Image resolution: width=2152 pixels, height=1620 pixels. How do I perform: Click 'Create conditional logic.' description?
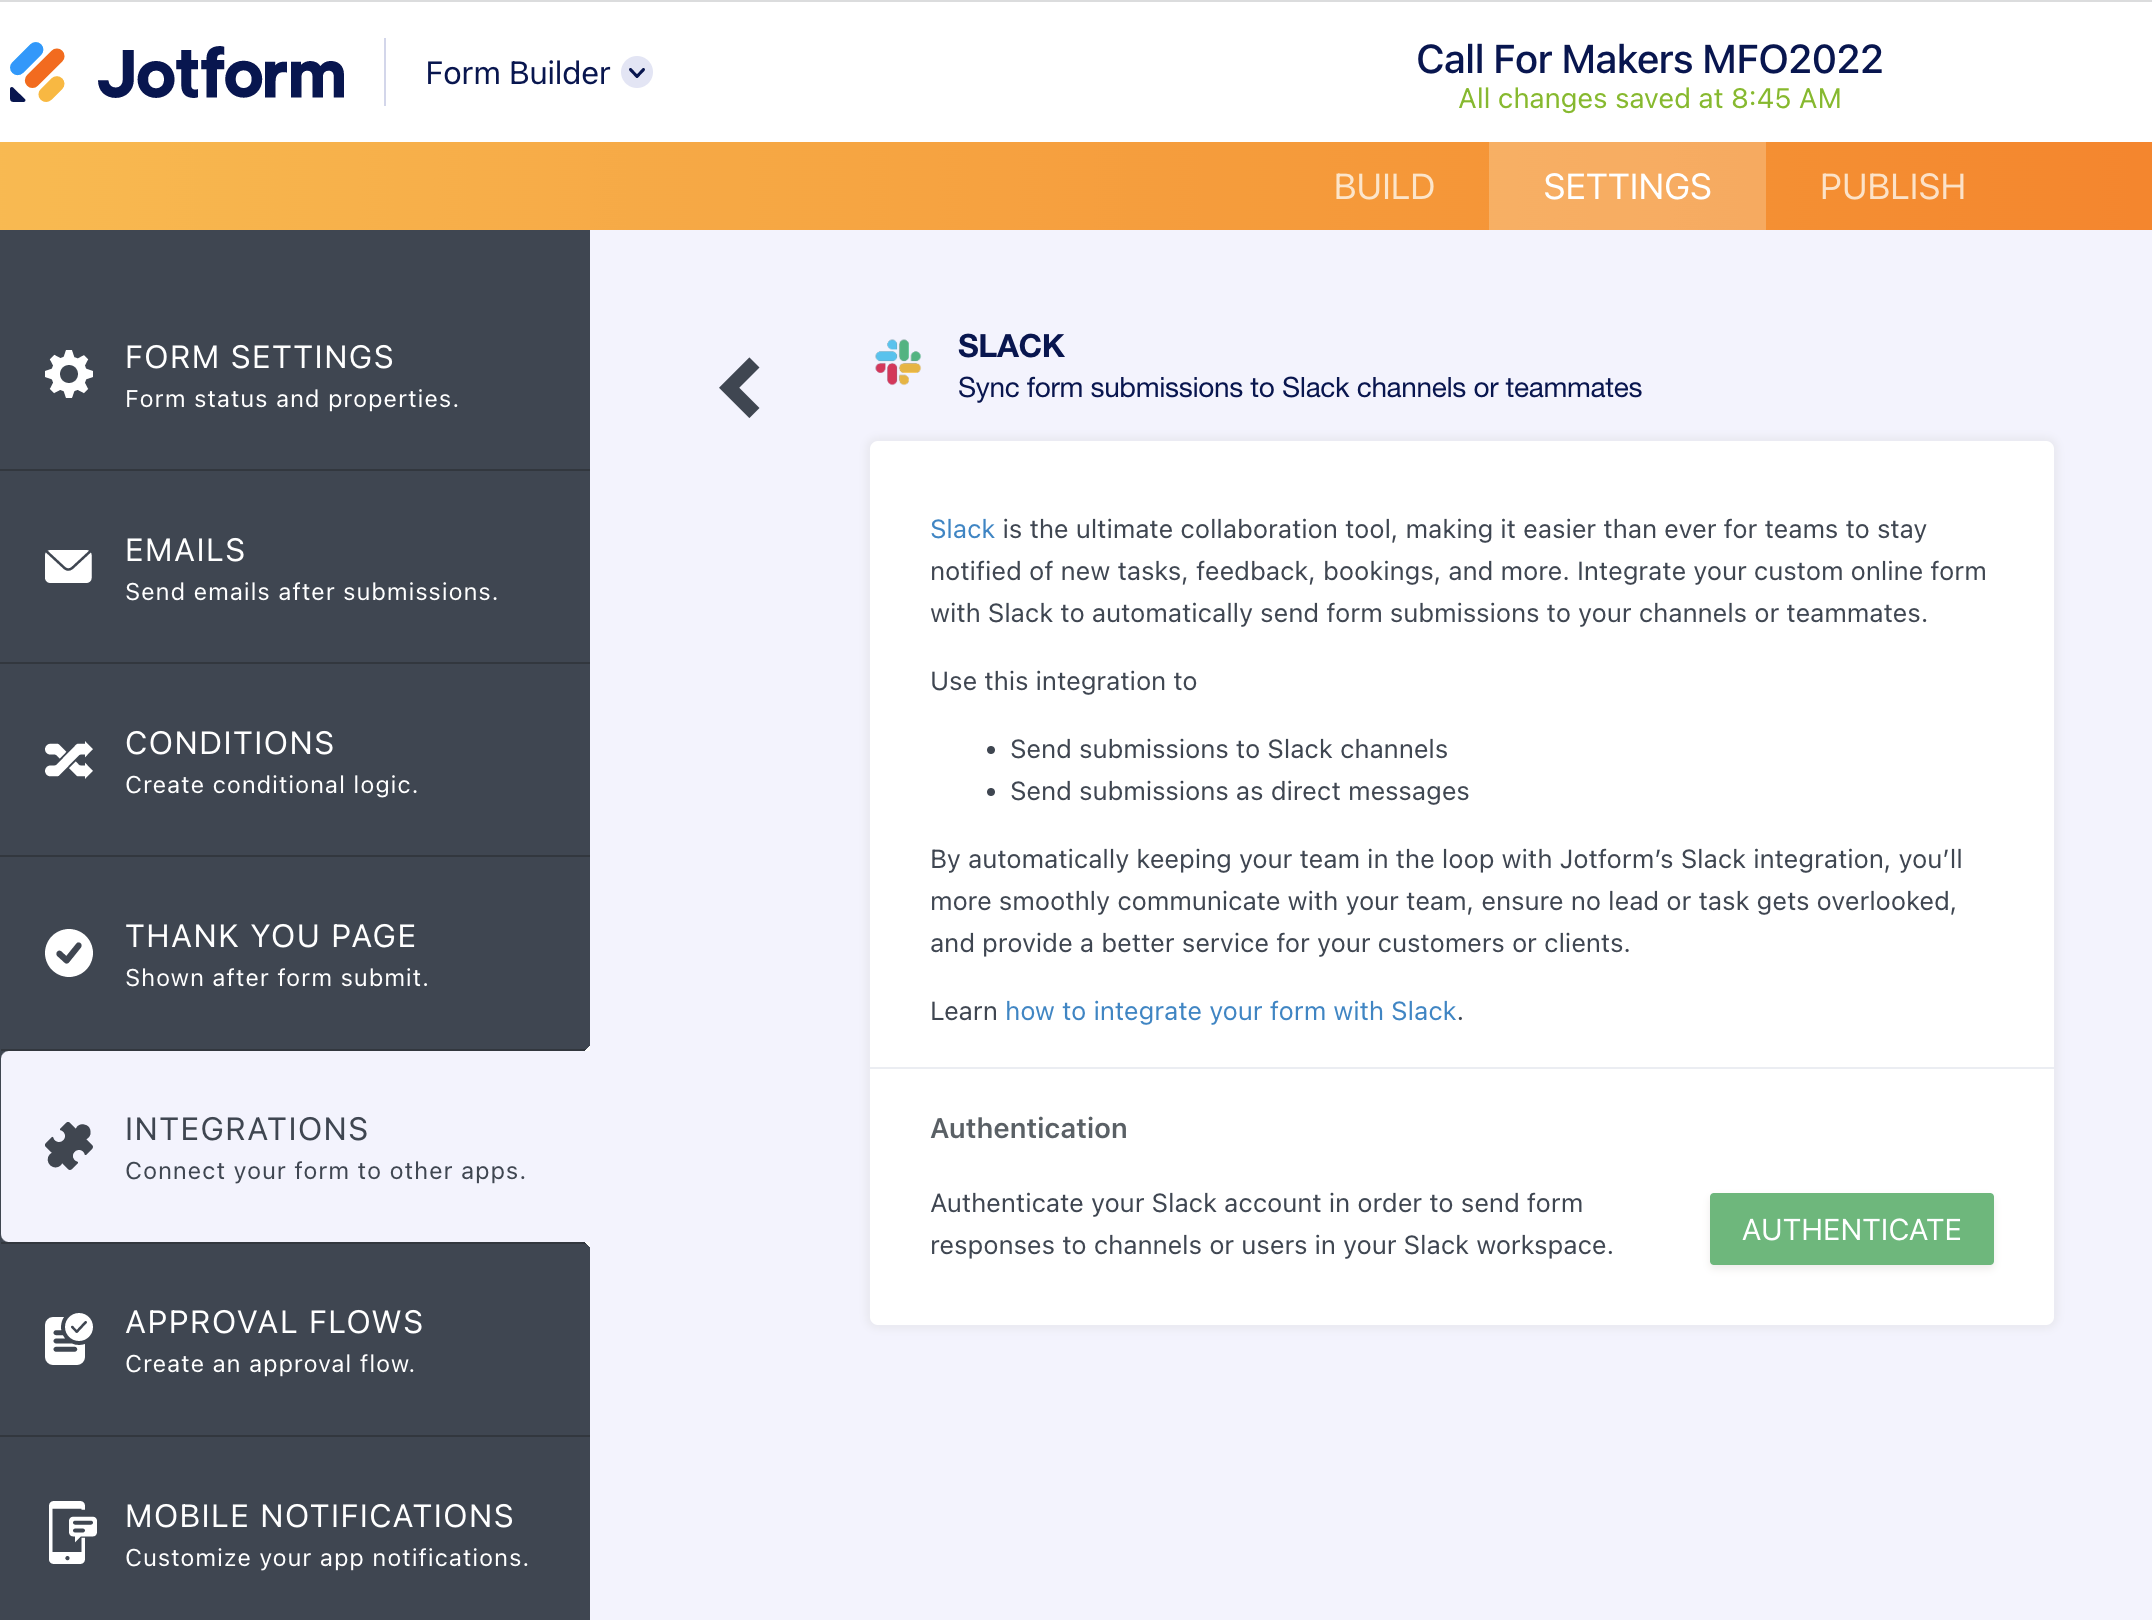(272, 785)
